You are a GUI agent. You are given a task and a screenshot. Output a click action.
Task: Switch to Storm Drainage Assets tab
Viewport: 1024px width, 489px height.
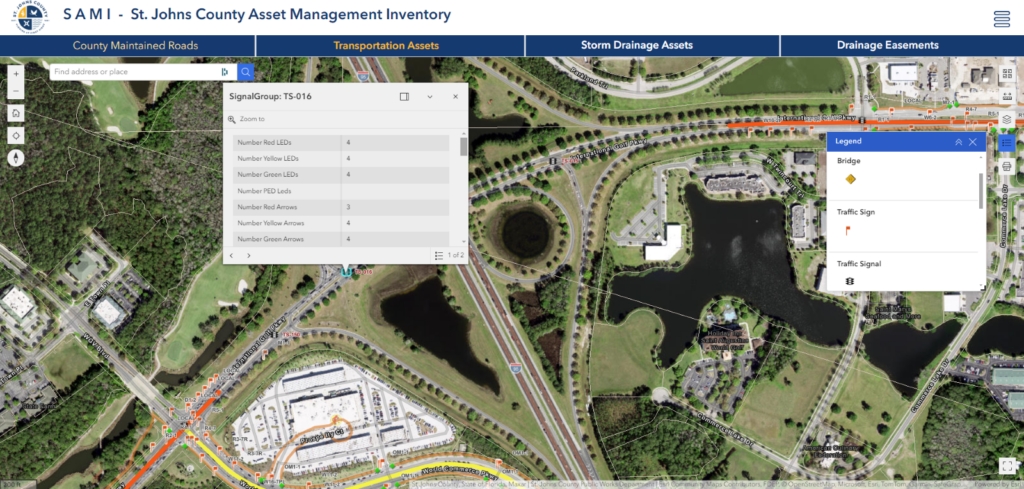637,46
